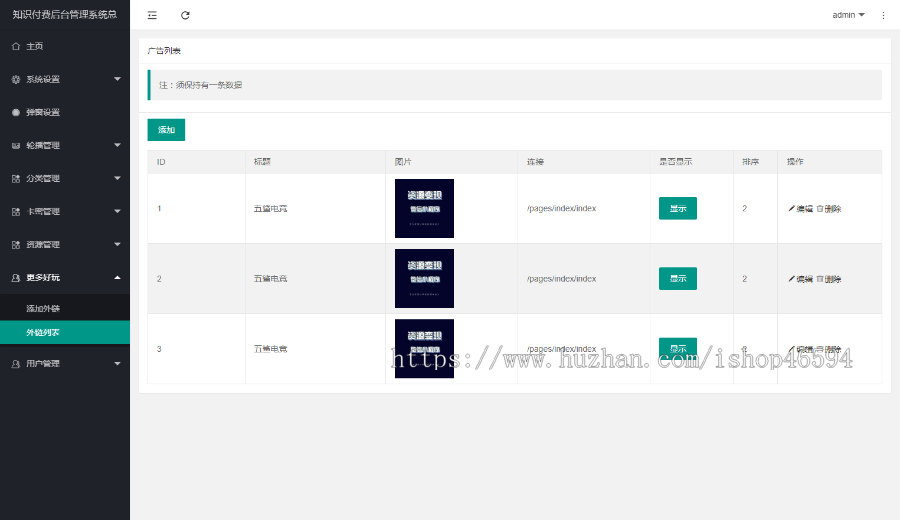Click the 用户管理 user icon
The height and width of the screenshot is (520, 900).
[16, 364]
